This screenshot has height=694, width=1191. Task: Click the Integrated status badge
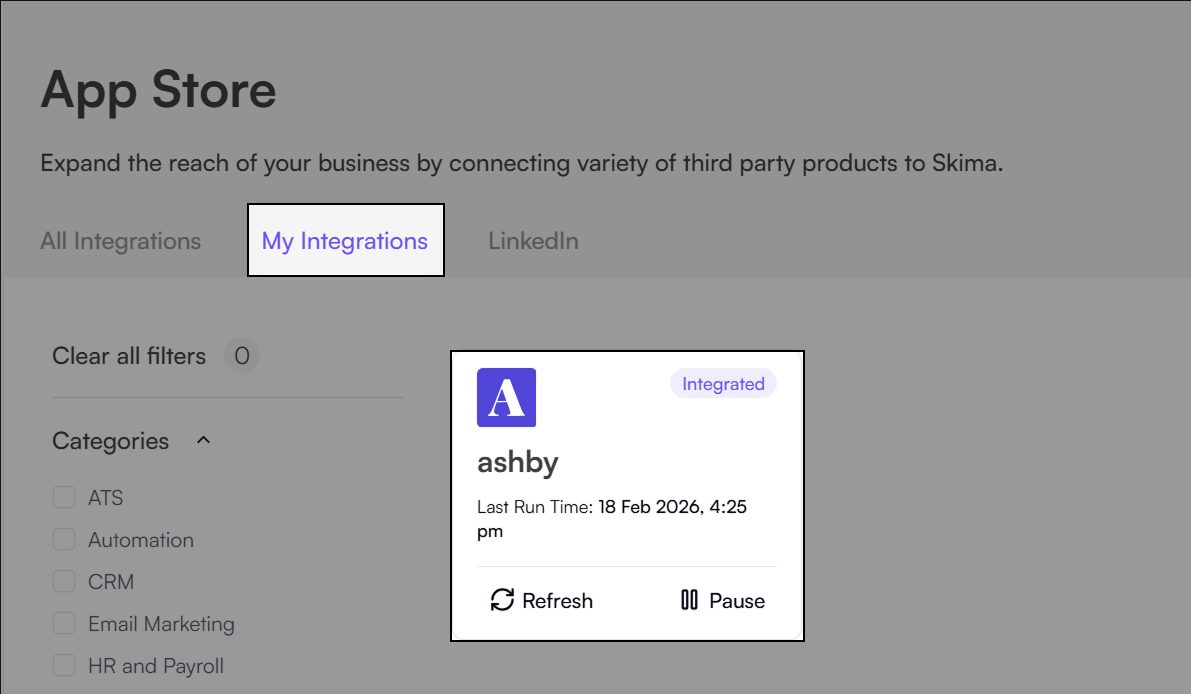coord(723,384)
